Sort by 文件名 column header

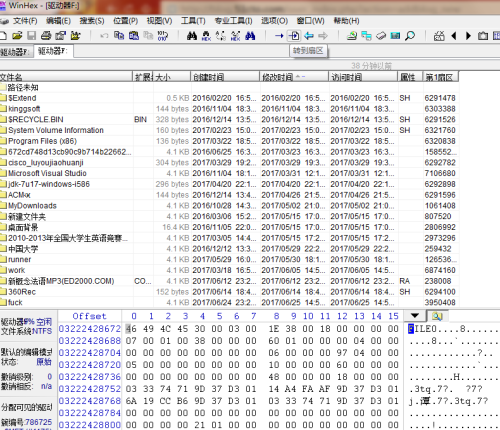[x=66, y=77]
